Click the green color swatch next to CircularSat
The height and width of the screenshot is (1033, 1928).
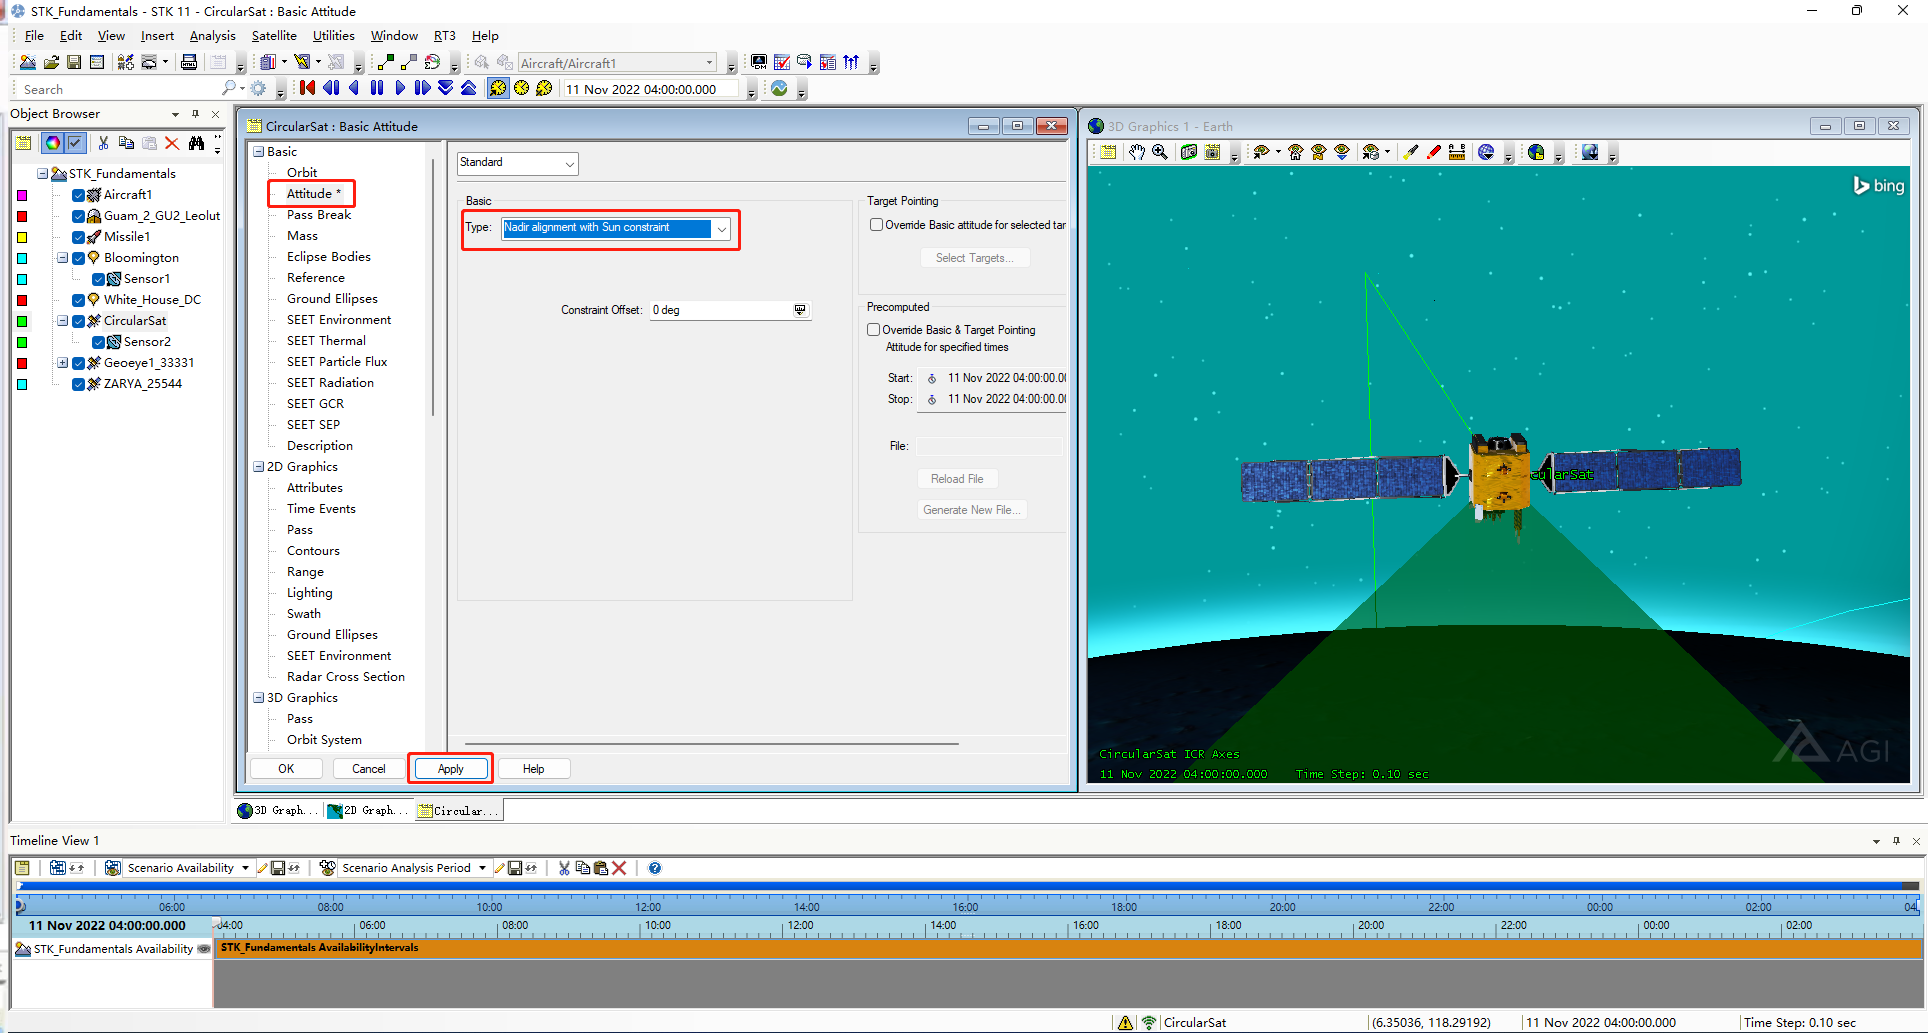point(21,320)
